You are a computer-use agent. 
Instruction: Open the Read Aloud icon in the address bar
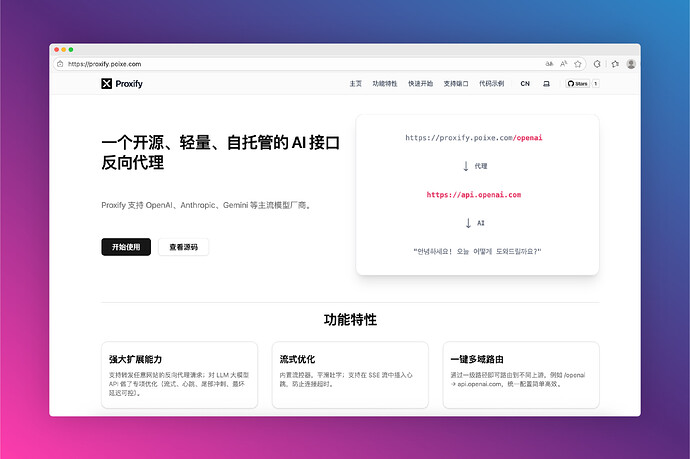564,63
